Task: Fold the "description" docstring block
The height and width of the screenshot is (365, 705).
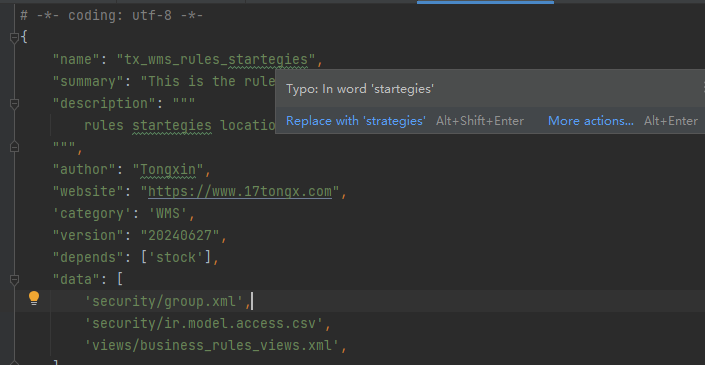Action: [14, 104]
